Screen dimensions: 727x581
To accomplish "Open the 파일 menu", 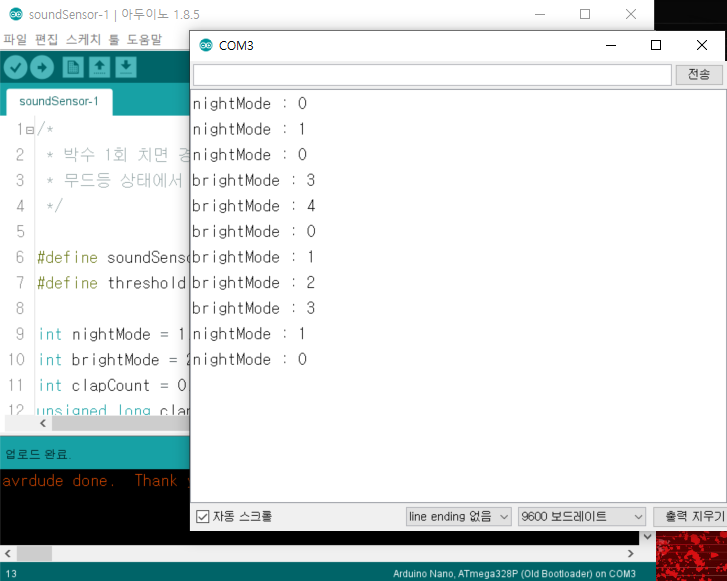I will (15, 40).
